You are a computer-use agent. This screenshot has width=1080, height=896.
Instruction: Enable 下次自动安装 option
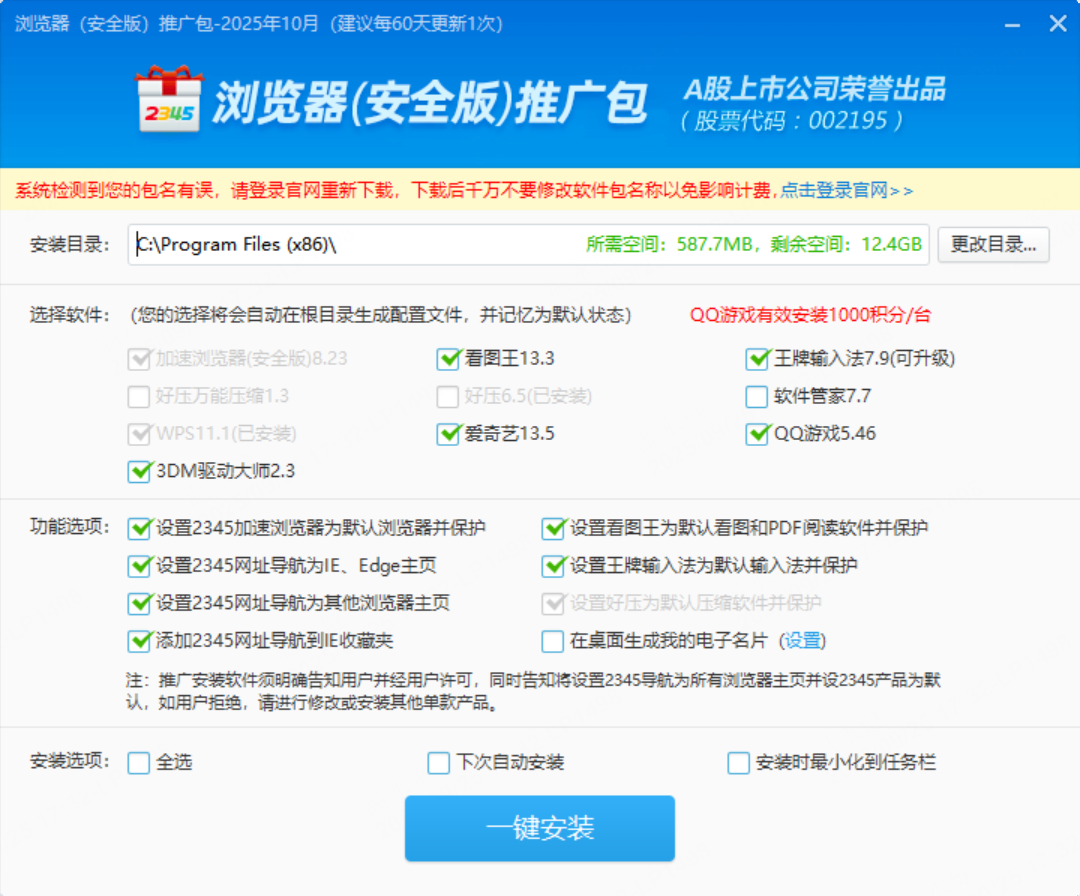438,763
